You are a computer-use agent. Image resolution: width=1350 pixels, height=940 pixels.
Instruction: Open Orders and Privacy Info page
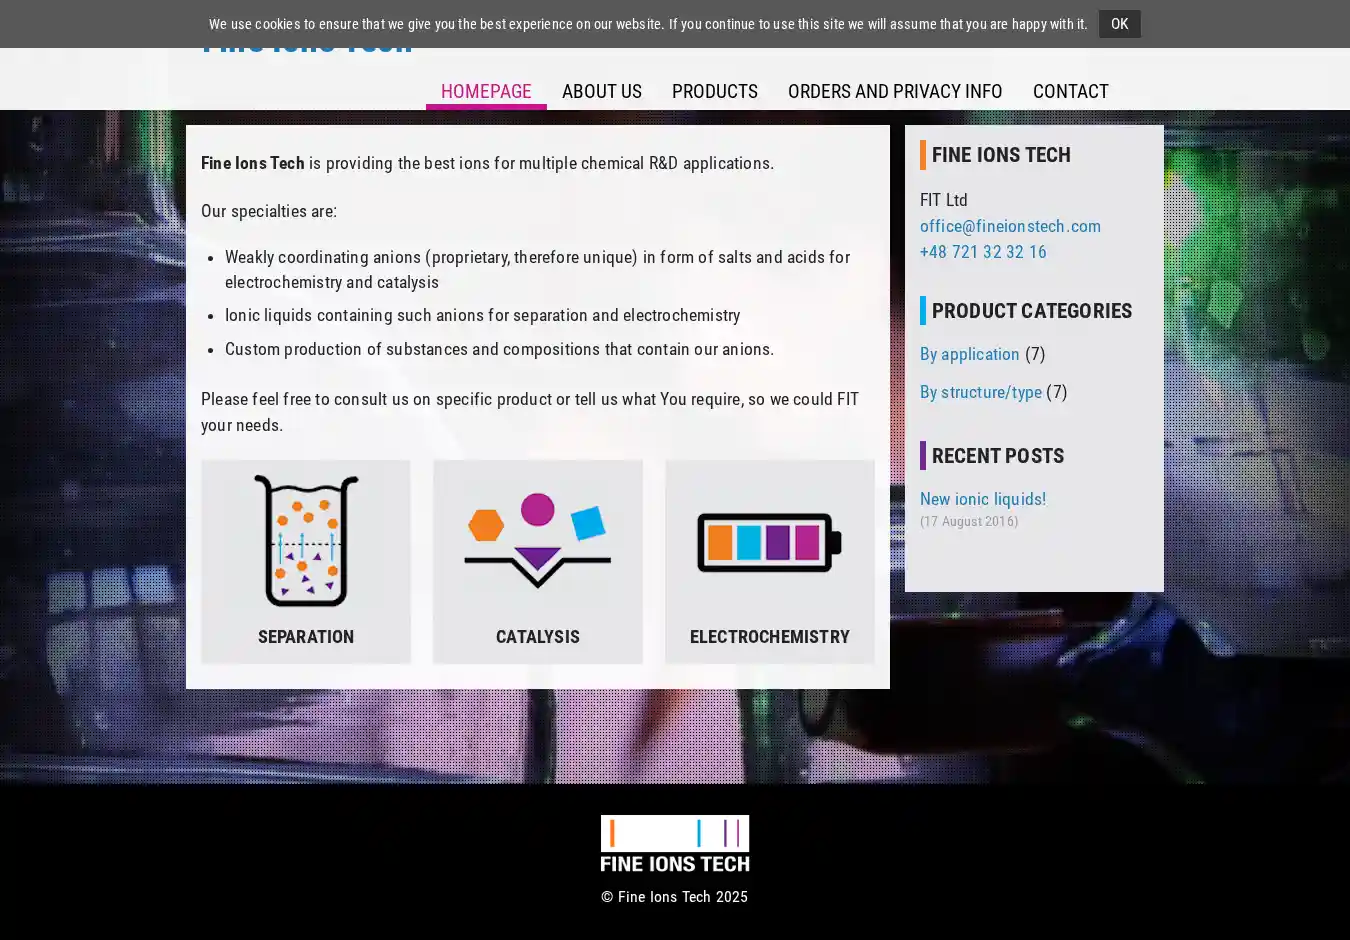tap(895, 91)
